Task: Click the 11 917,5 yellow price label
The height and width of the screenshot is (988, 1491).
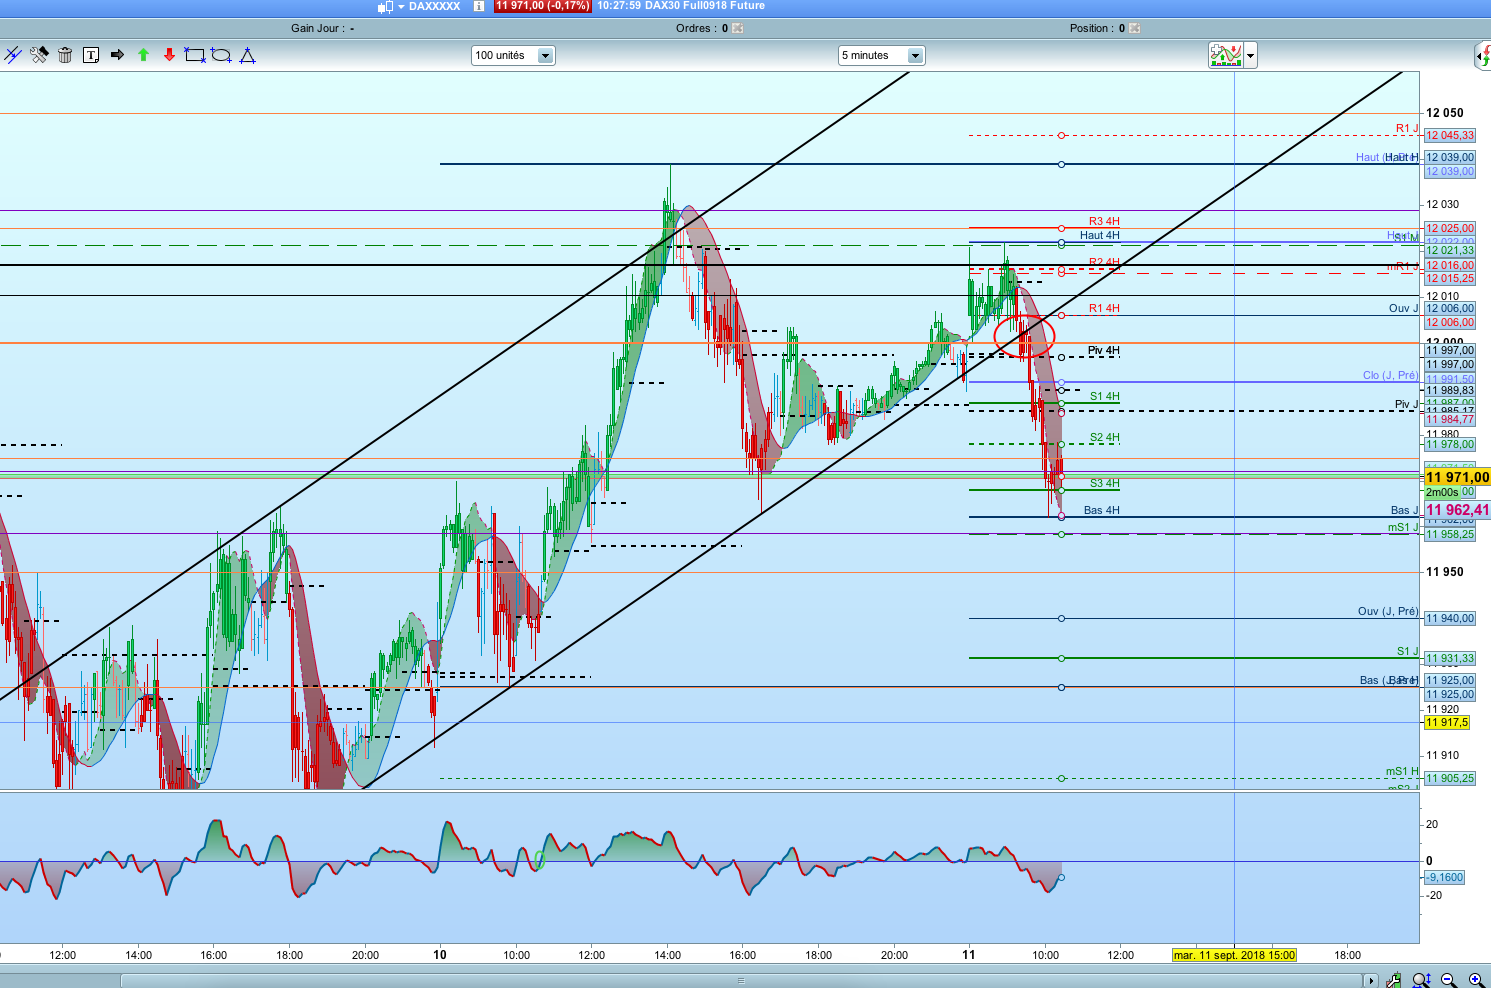Action: click(x=1447, y=722)
